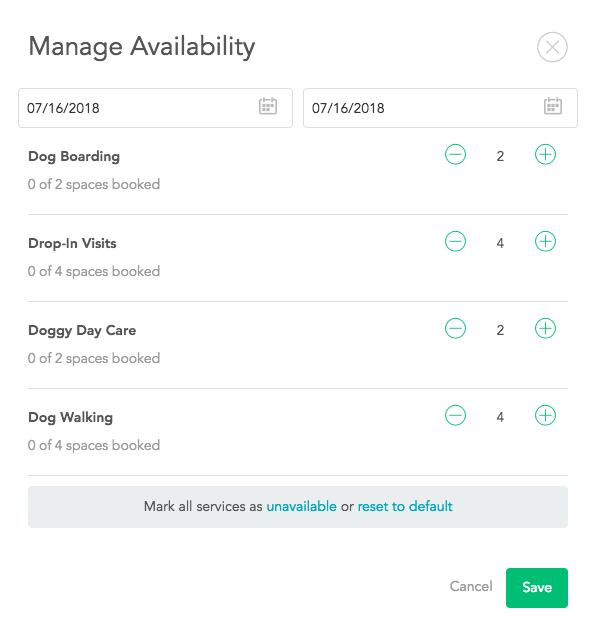Reduce Drop-In Visits spaces using minus
The image size is (594, 634).
click(x=455, y=241)
